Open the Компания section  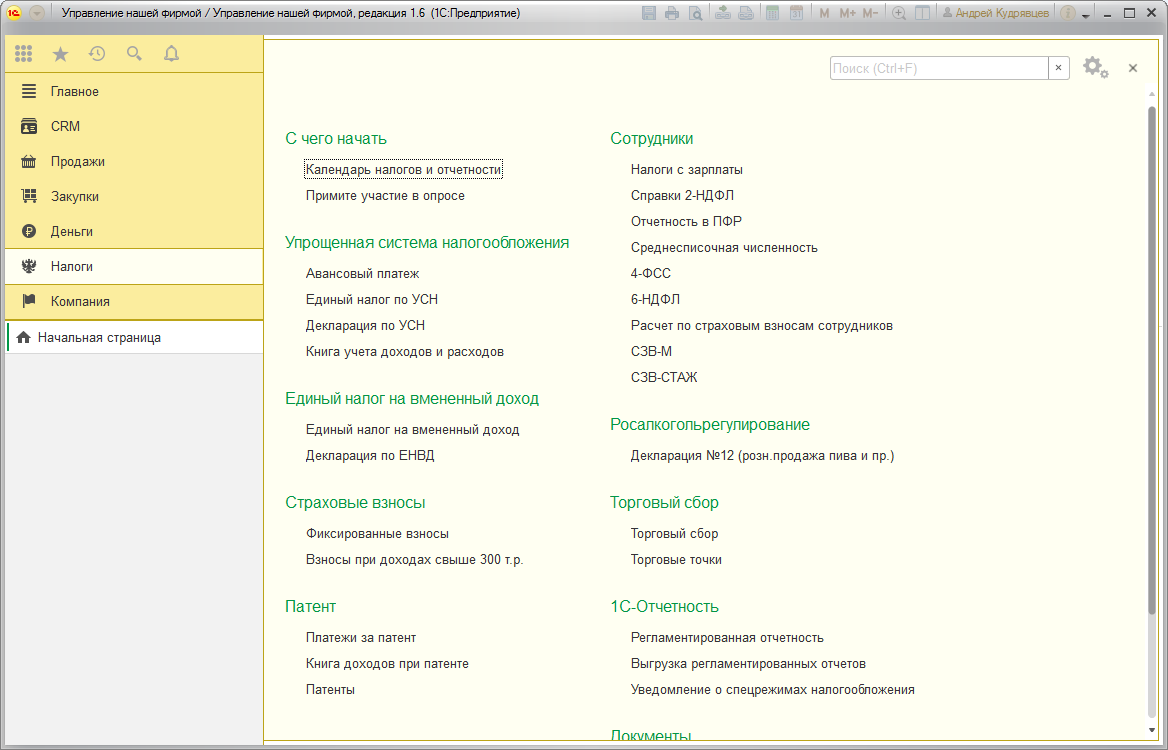[134, 302]
